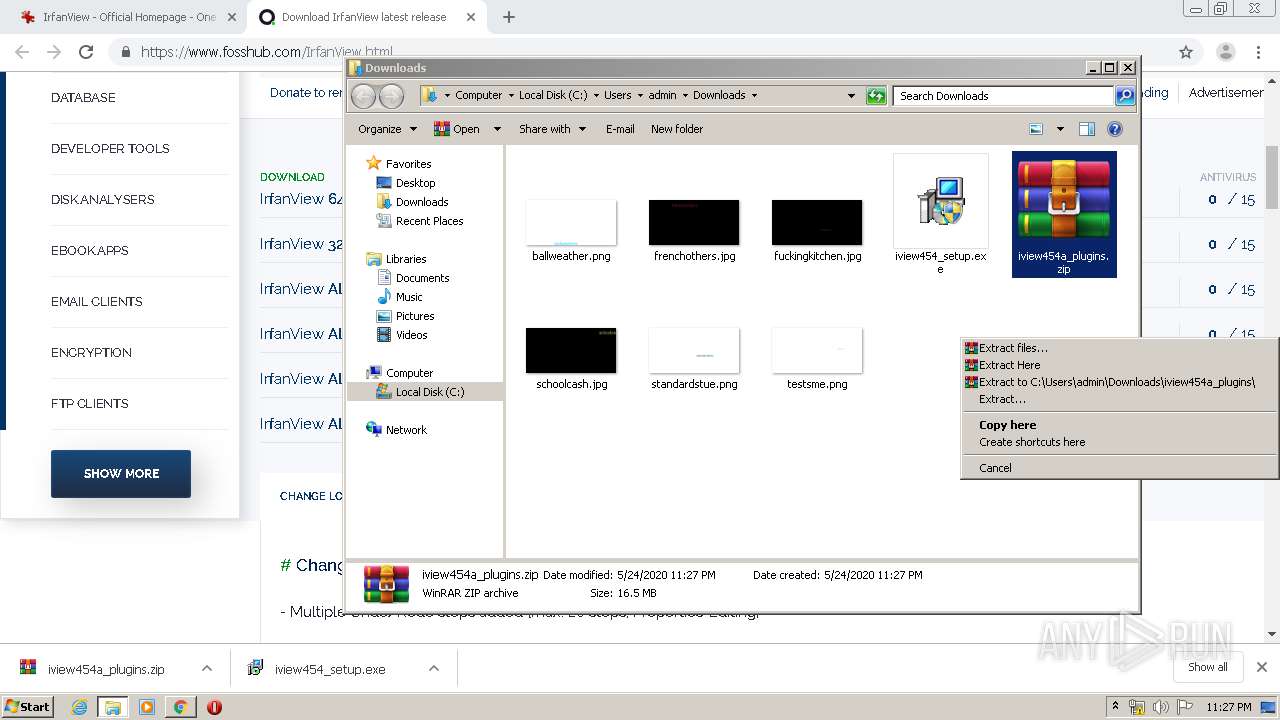
Task: Click New folder button
Action: [677, 129]
